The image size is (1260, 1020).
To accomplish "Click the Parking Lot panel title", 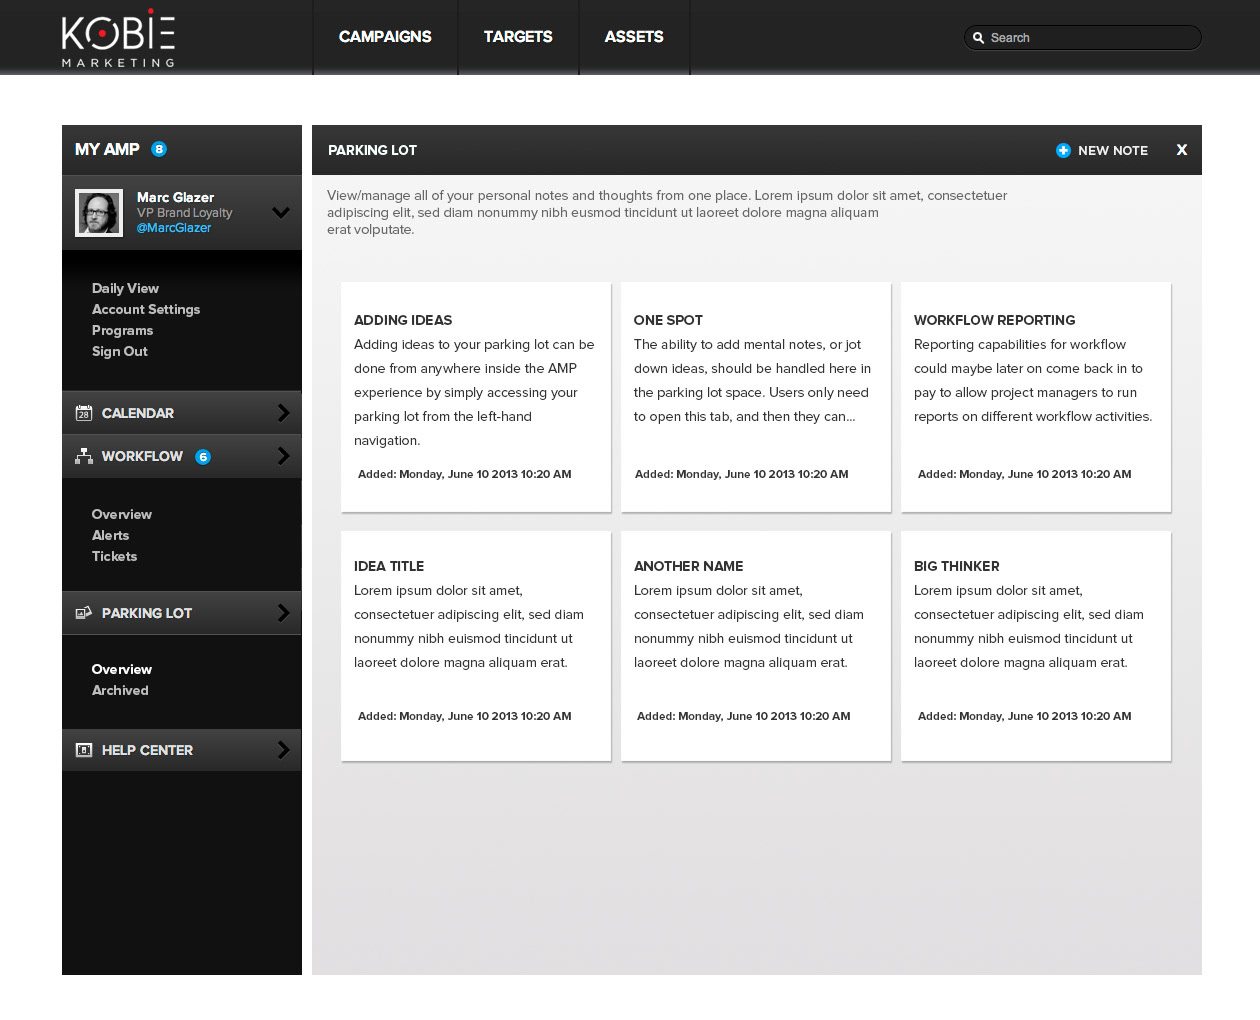I will [x=372, y=150].
